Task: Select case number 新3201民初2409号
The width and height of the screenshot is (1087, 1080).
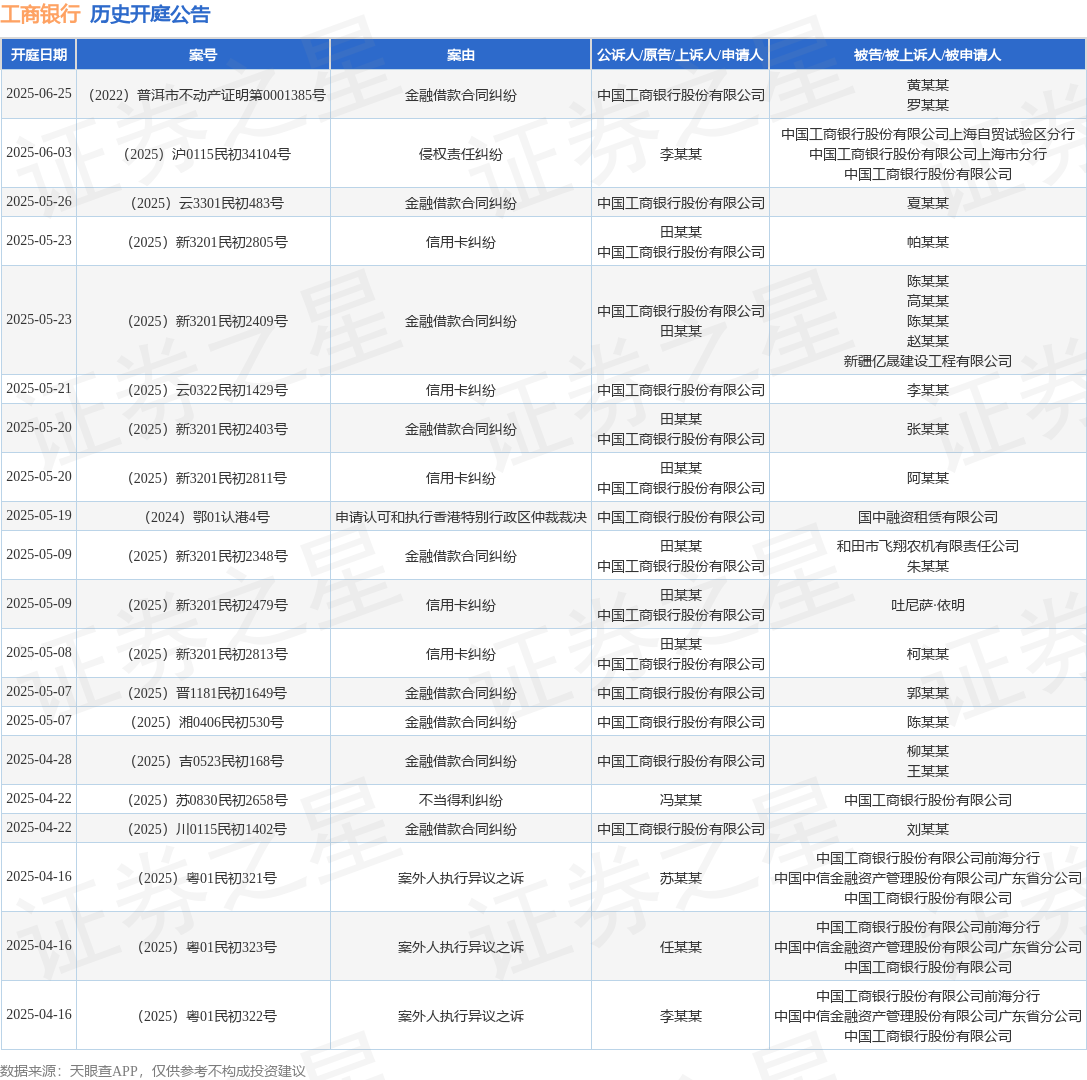Action: [x=207, y=321]
